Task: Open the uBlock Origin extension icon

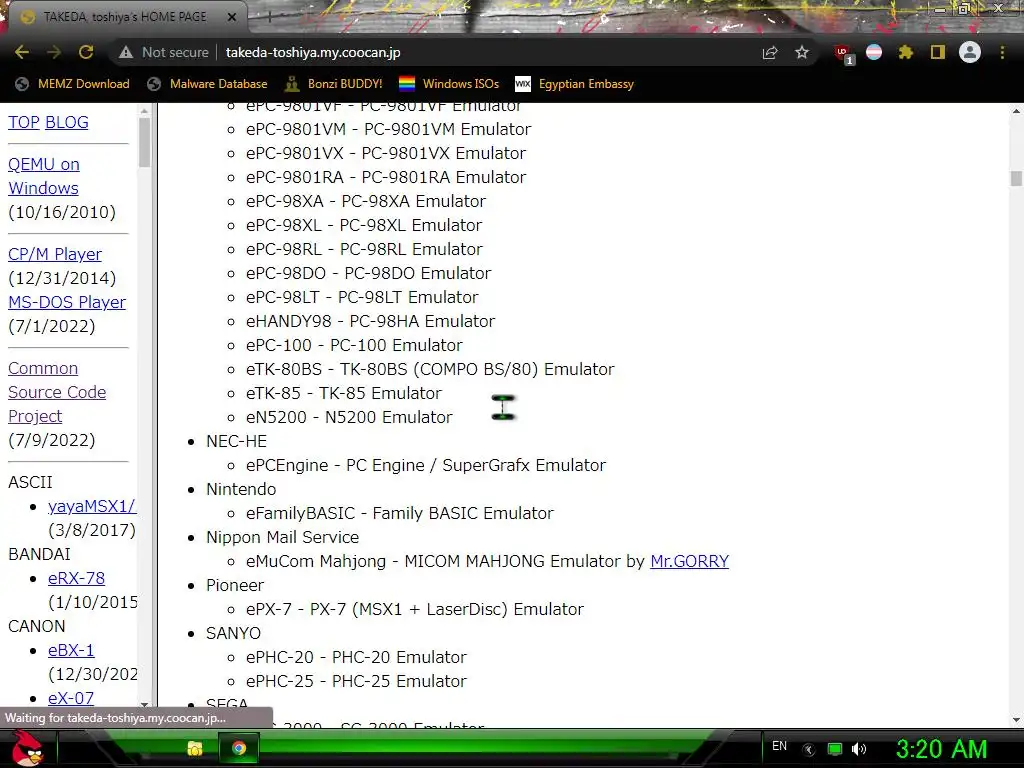Action: pos(843,54)
